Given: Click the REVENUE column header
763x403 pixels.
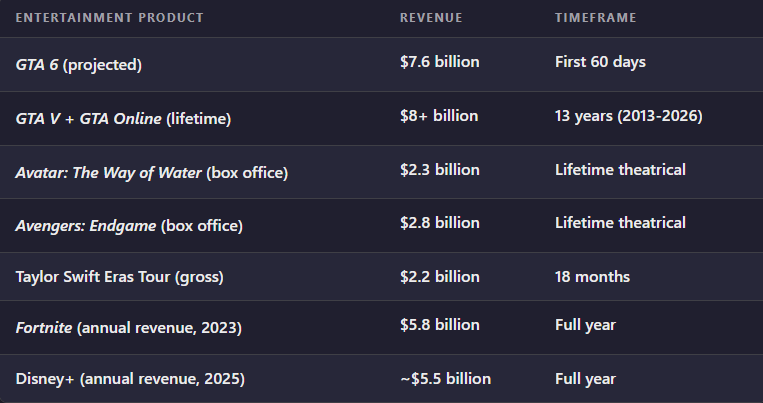Looking at the screenshot, I should click(431, 18).
